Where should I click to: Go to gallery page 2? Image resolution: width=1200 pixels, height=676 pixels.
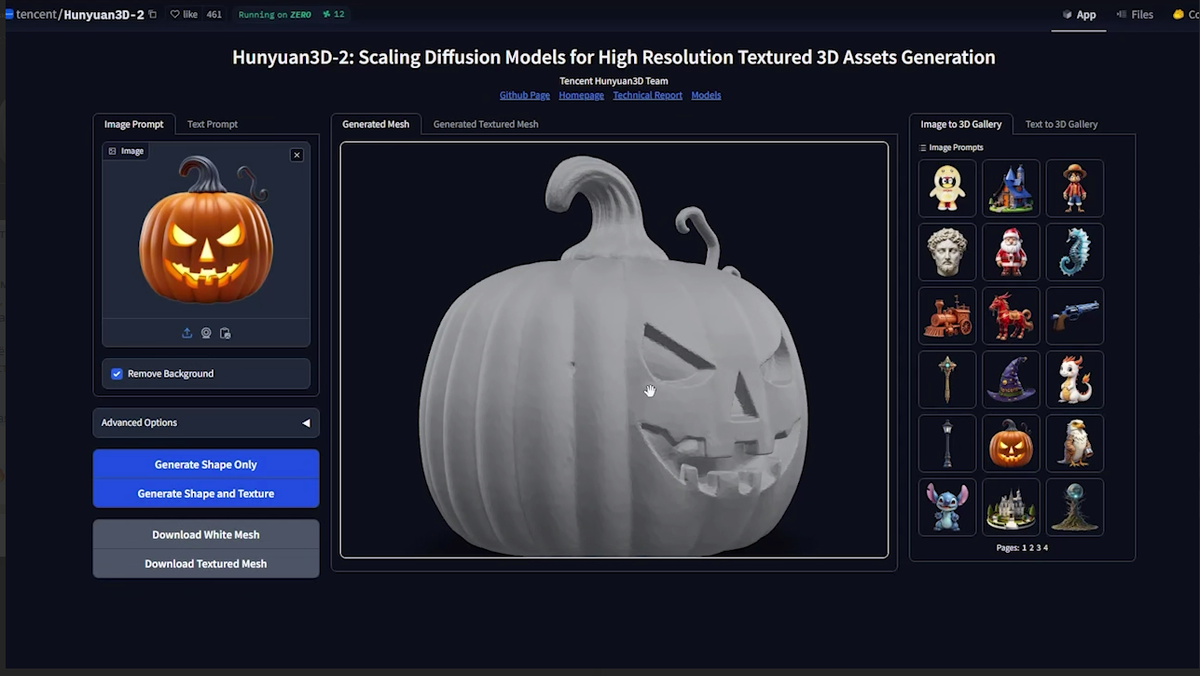pos(1031,548)
